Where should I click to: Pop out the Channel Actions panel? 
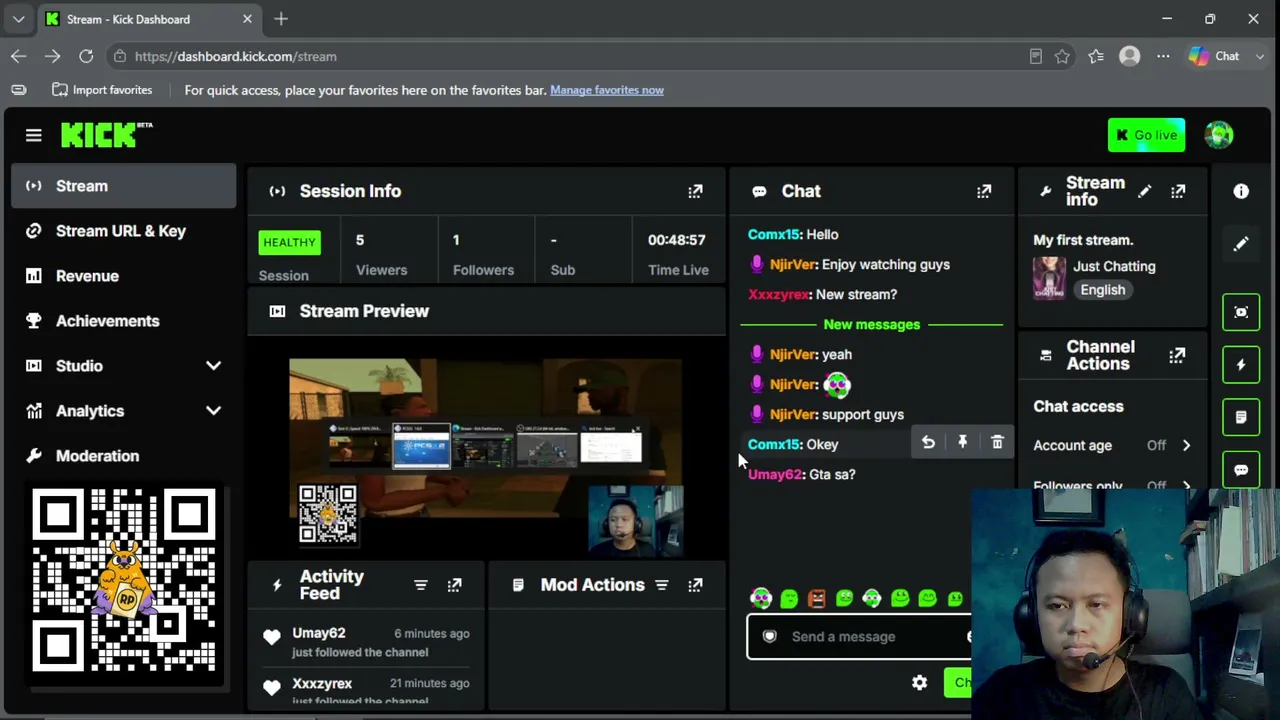click(x=1177, y=355)
